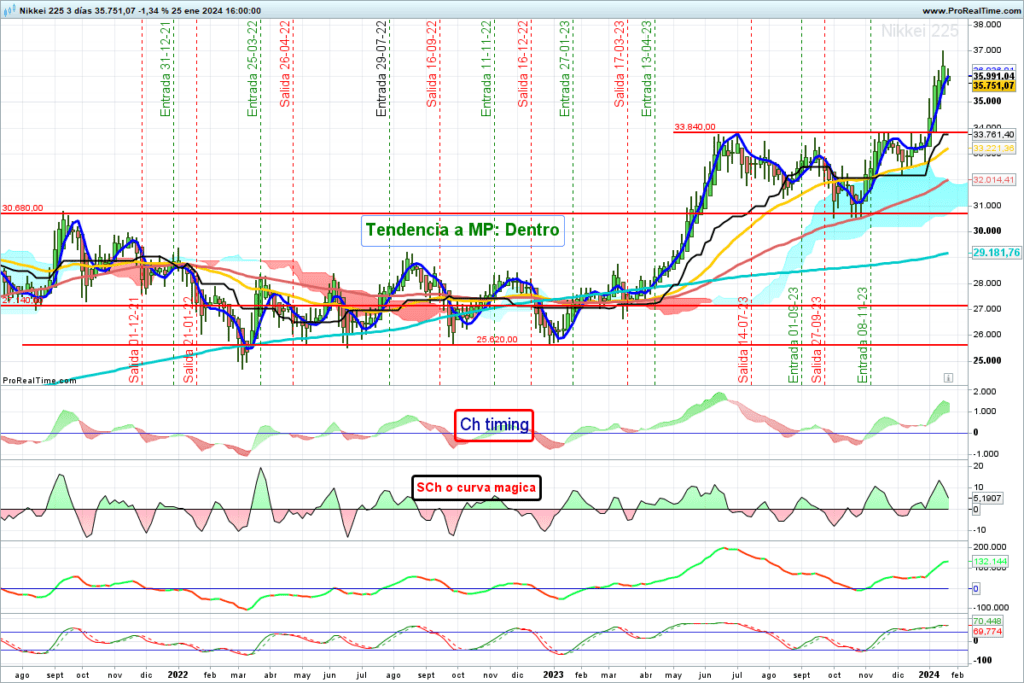The height and width of the screenshot is (683, 1024).
Task: Select the 'Salida 26-04-22' marker label
Action: (x=285, y=64)
